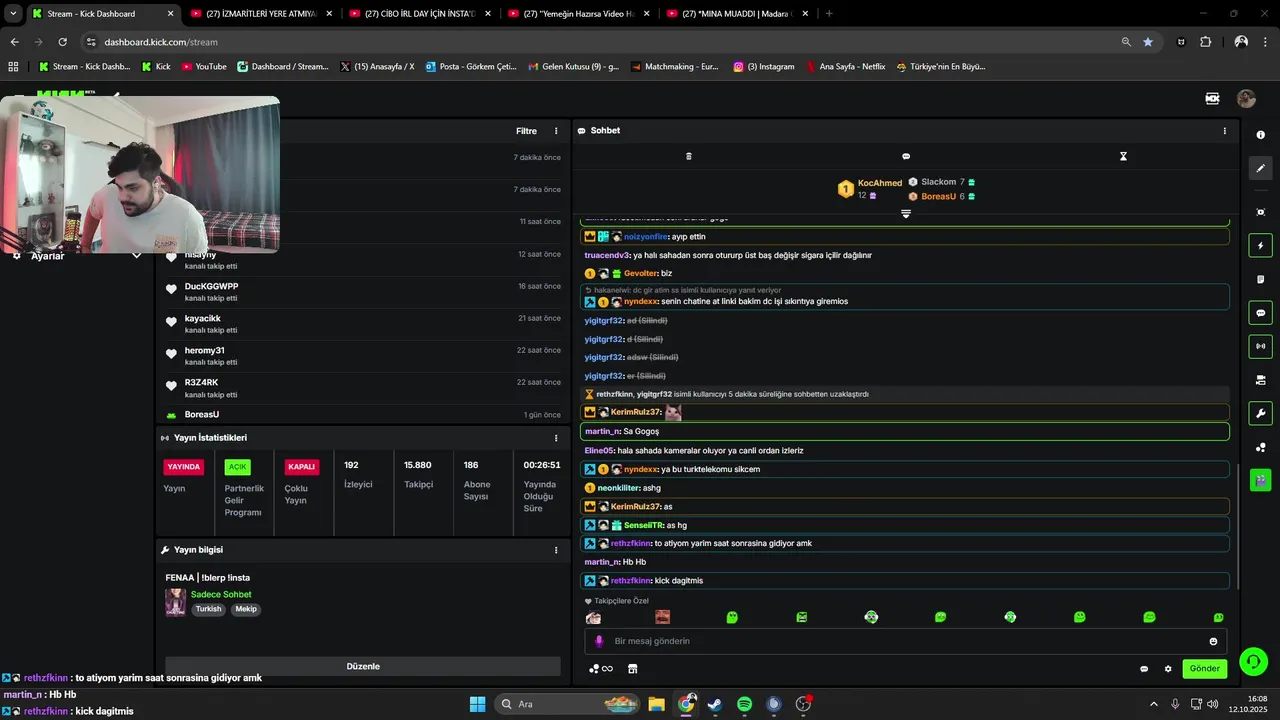Image resolution: width=1280 pixels, height=720 pixels.
Task: Click the screen capture frame icon in sidebar
Action: pyautogui.click(x=1260, y=212)
